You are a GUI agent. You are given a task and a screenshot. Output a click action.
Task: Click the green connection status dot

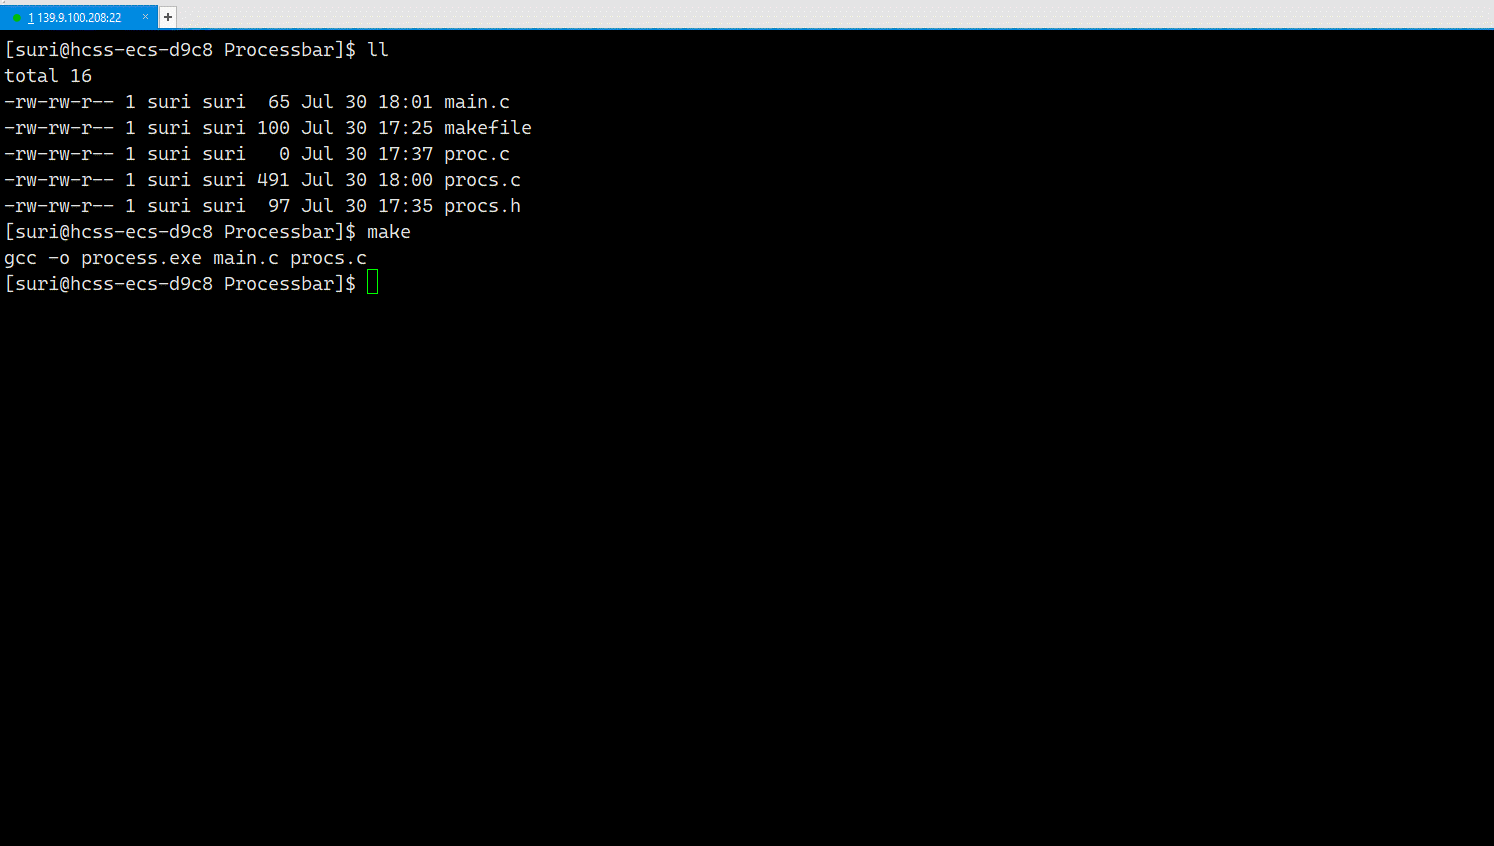(x=17, y=18)
